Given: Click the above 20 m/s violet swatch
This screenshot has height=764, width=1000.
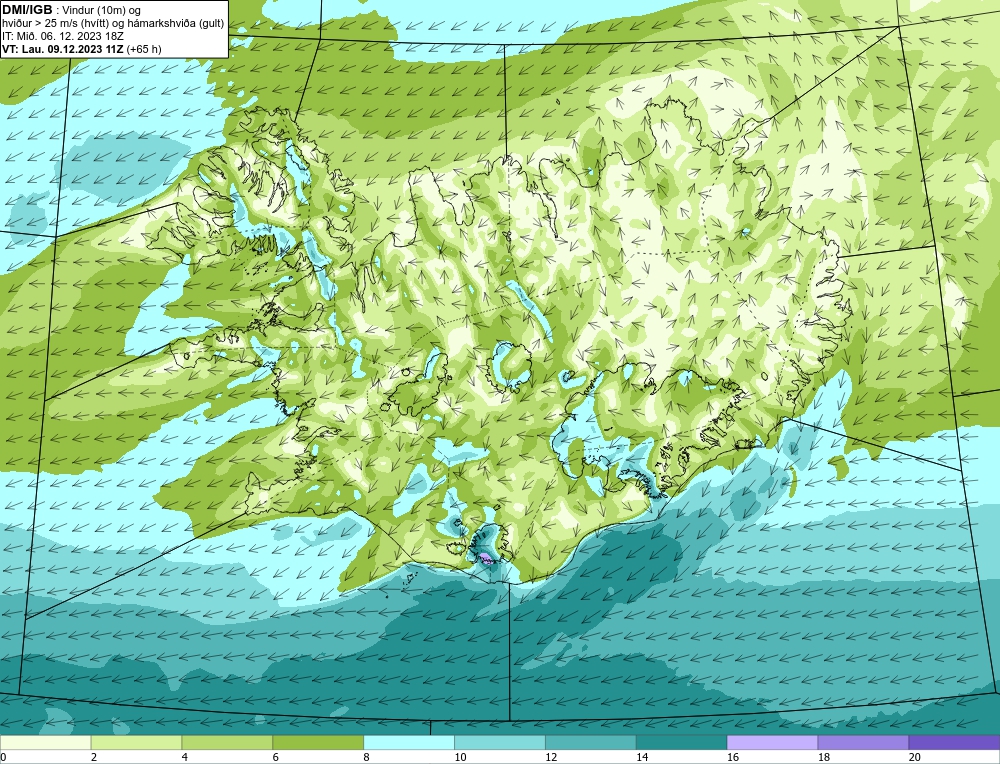Looking at the screenshot, I should [x=954, y=742].
